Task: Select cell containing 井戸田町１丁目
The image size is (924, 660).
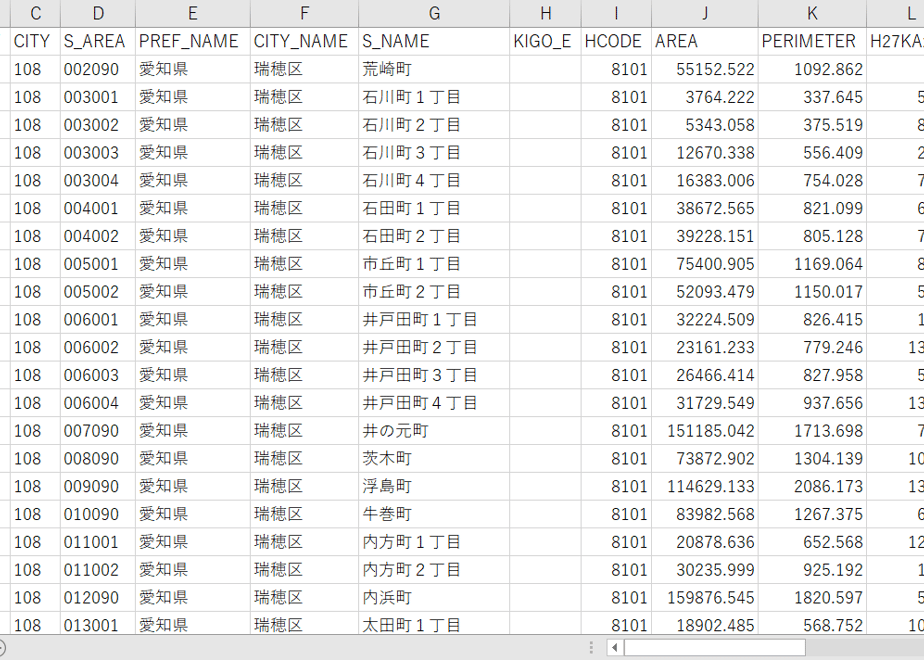Action: click(434, 319)
